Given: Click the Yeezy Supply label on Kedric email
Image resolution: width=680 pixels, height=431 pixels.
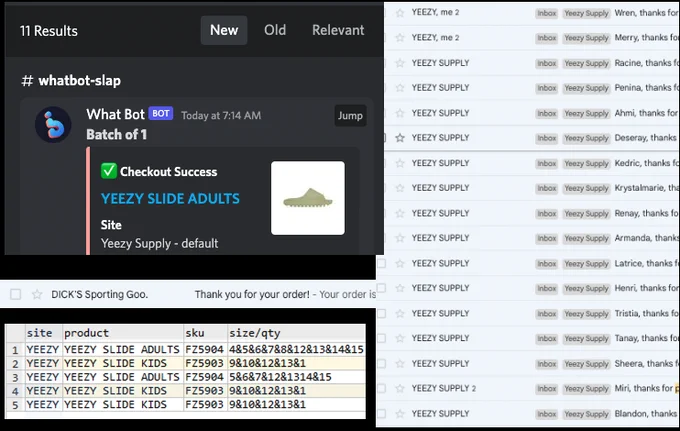Looking at the screenshot, I should click(586, 163).
